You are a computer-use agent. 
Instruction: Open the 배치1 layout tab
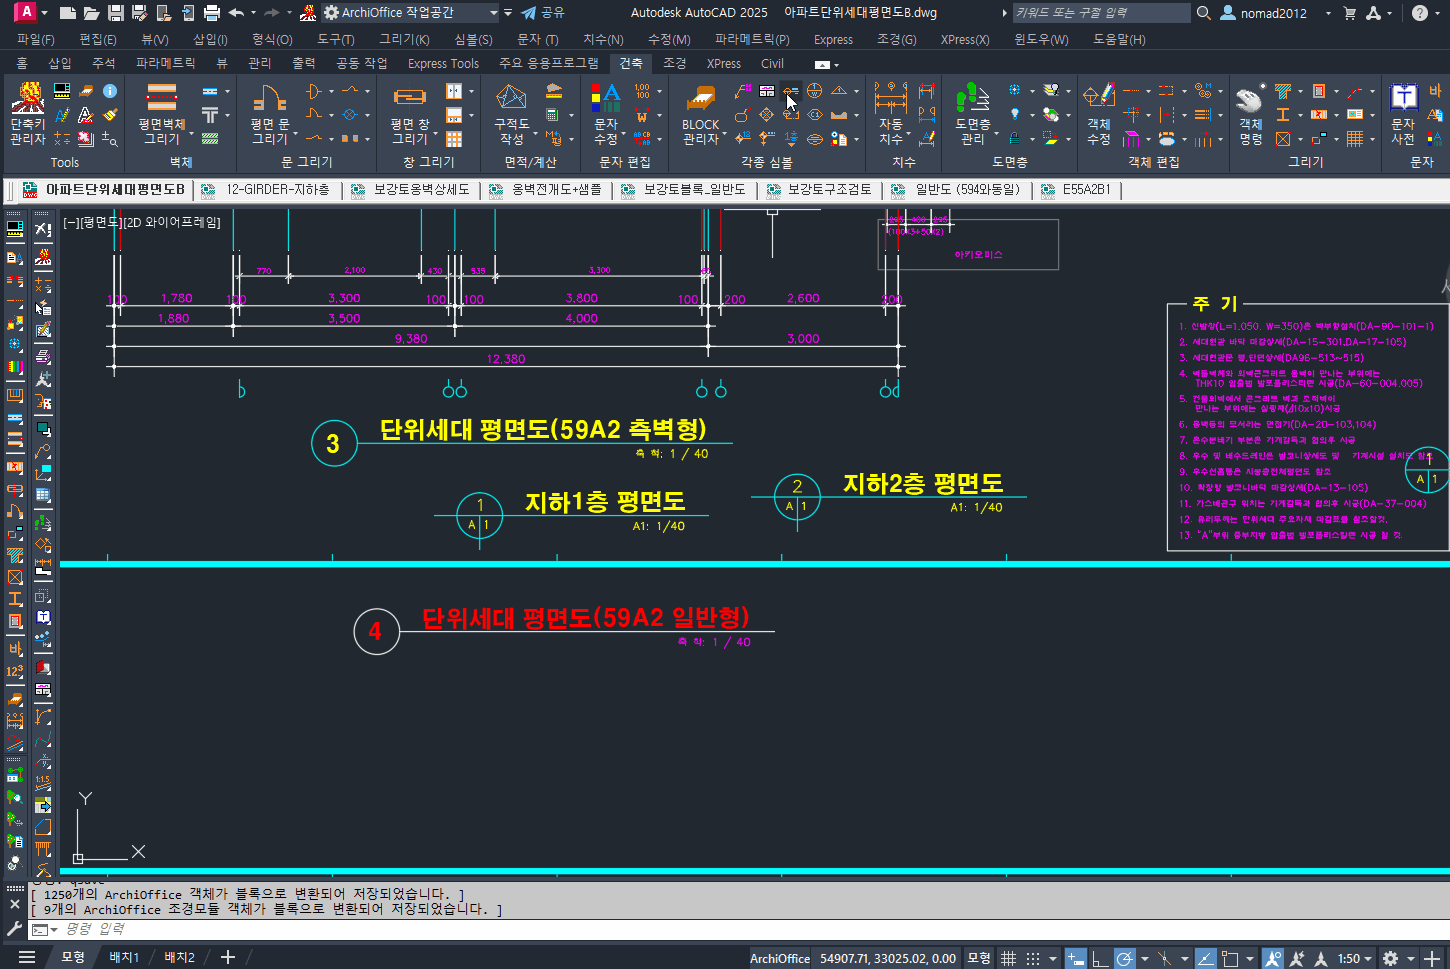point(124,957)
